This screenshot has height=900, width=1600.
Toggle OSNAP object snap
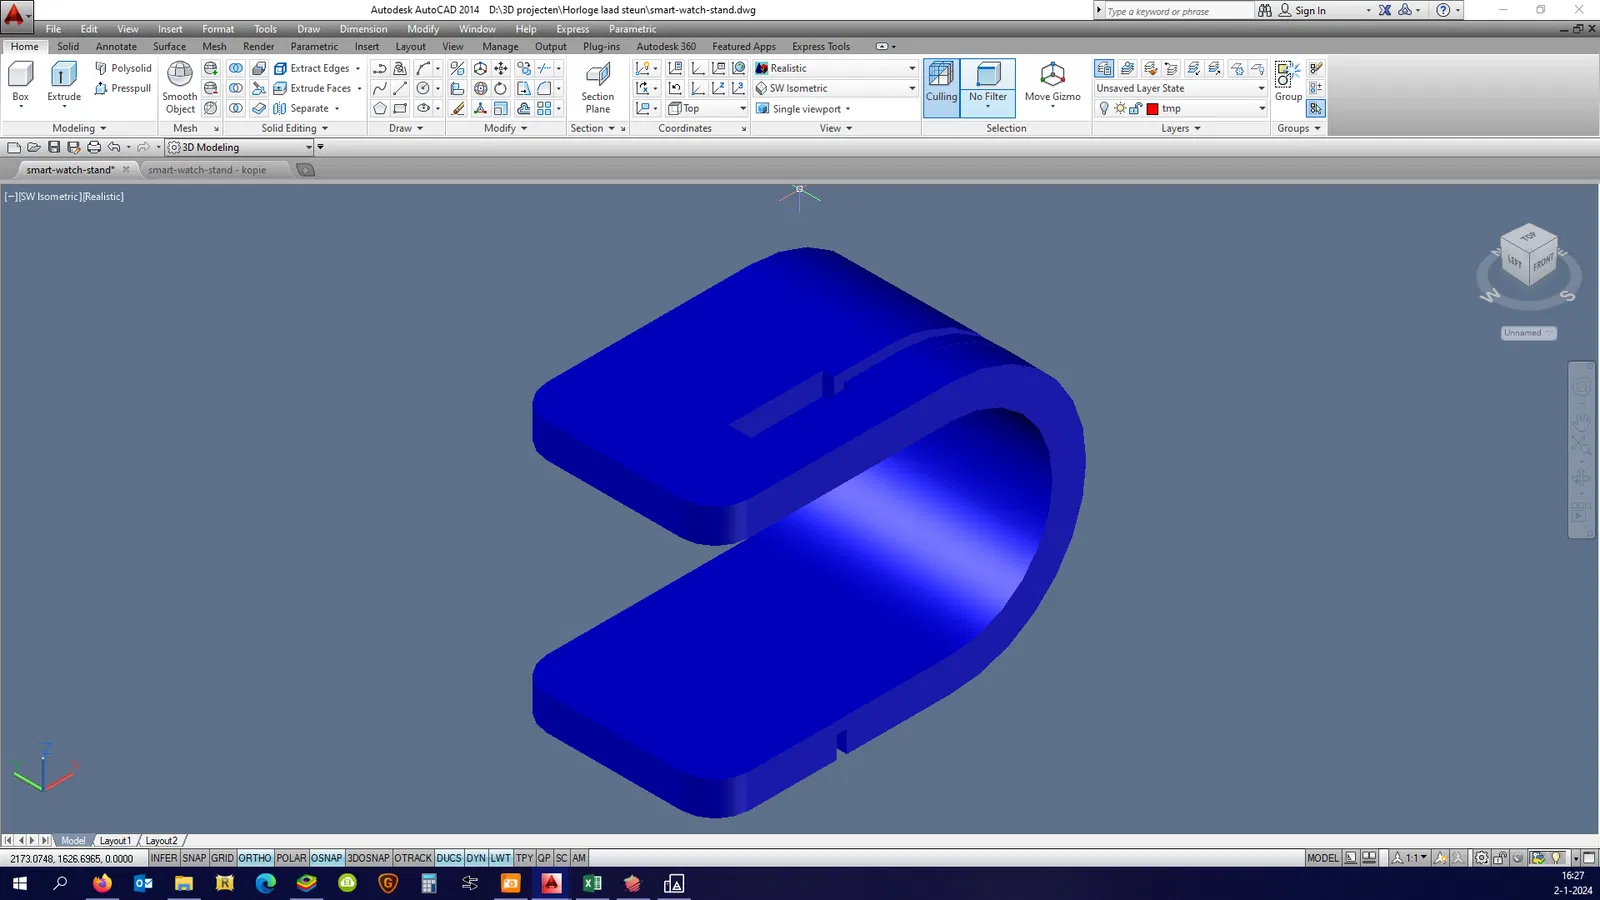pyautogui.click(x=326, y=858)
